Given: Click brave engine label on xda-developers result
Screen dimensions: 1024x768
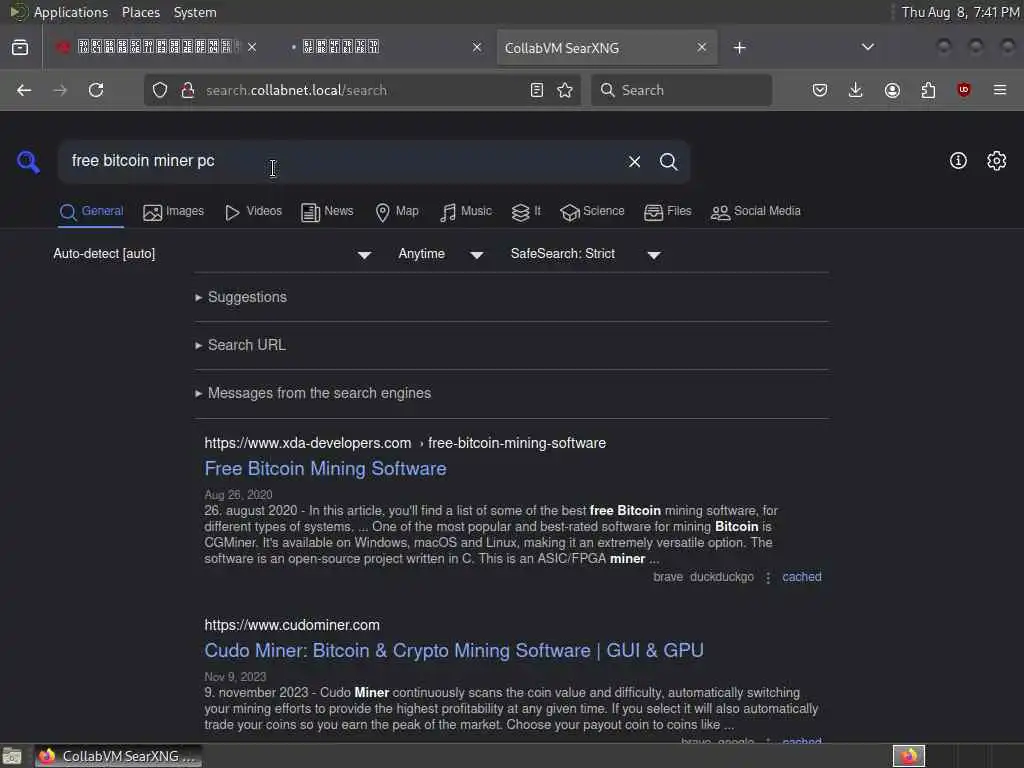Looking at the screenshot, I should click(668, 577).
